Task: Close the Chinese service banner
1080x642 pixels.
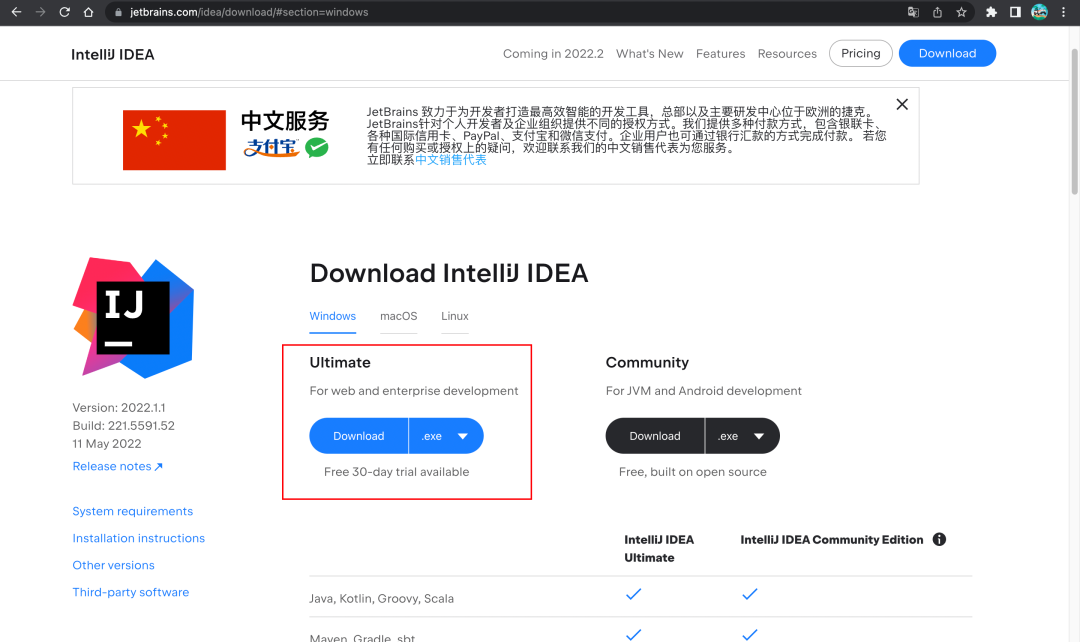Action: [902, 104]
